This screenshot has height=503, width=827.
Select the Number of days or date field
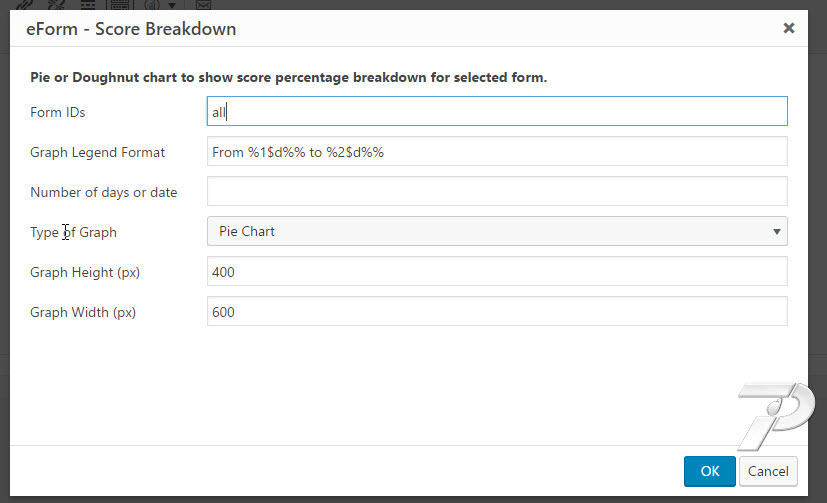(497, 191)
